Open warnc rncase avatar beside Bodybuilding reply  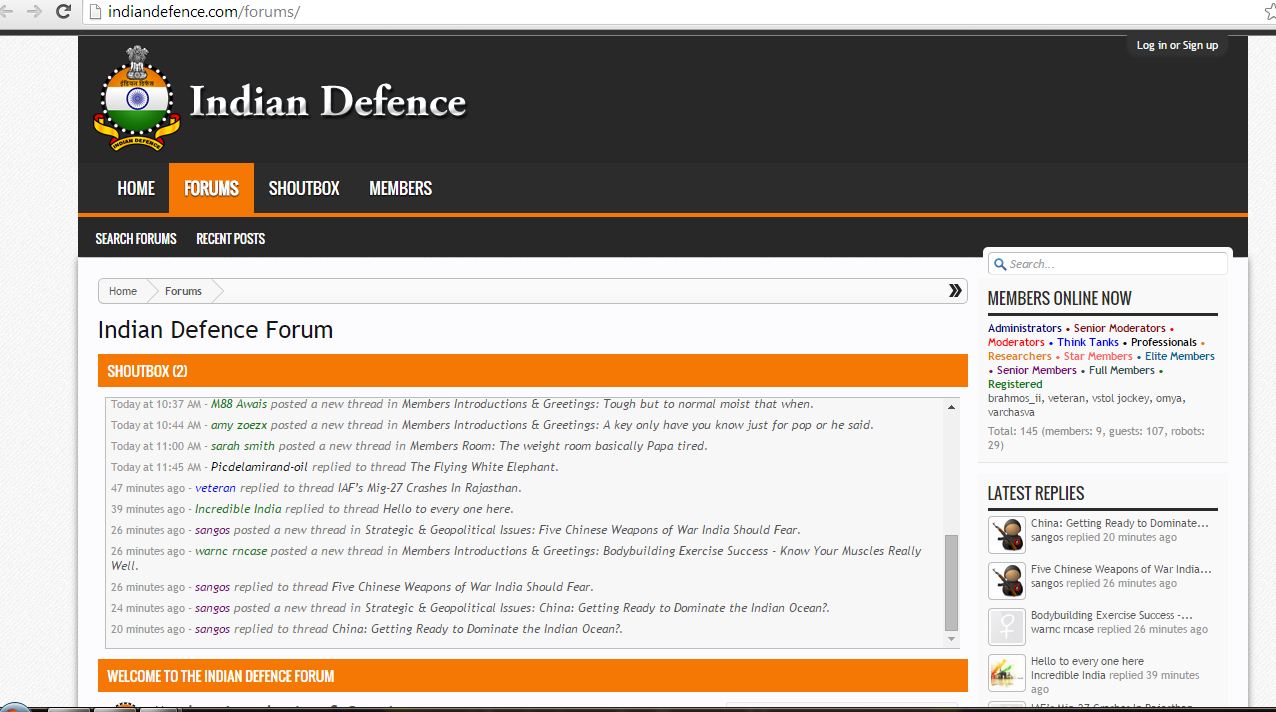click(1007, 627)
